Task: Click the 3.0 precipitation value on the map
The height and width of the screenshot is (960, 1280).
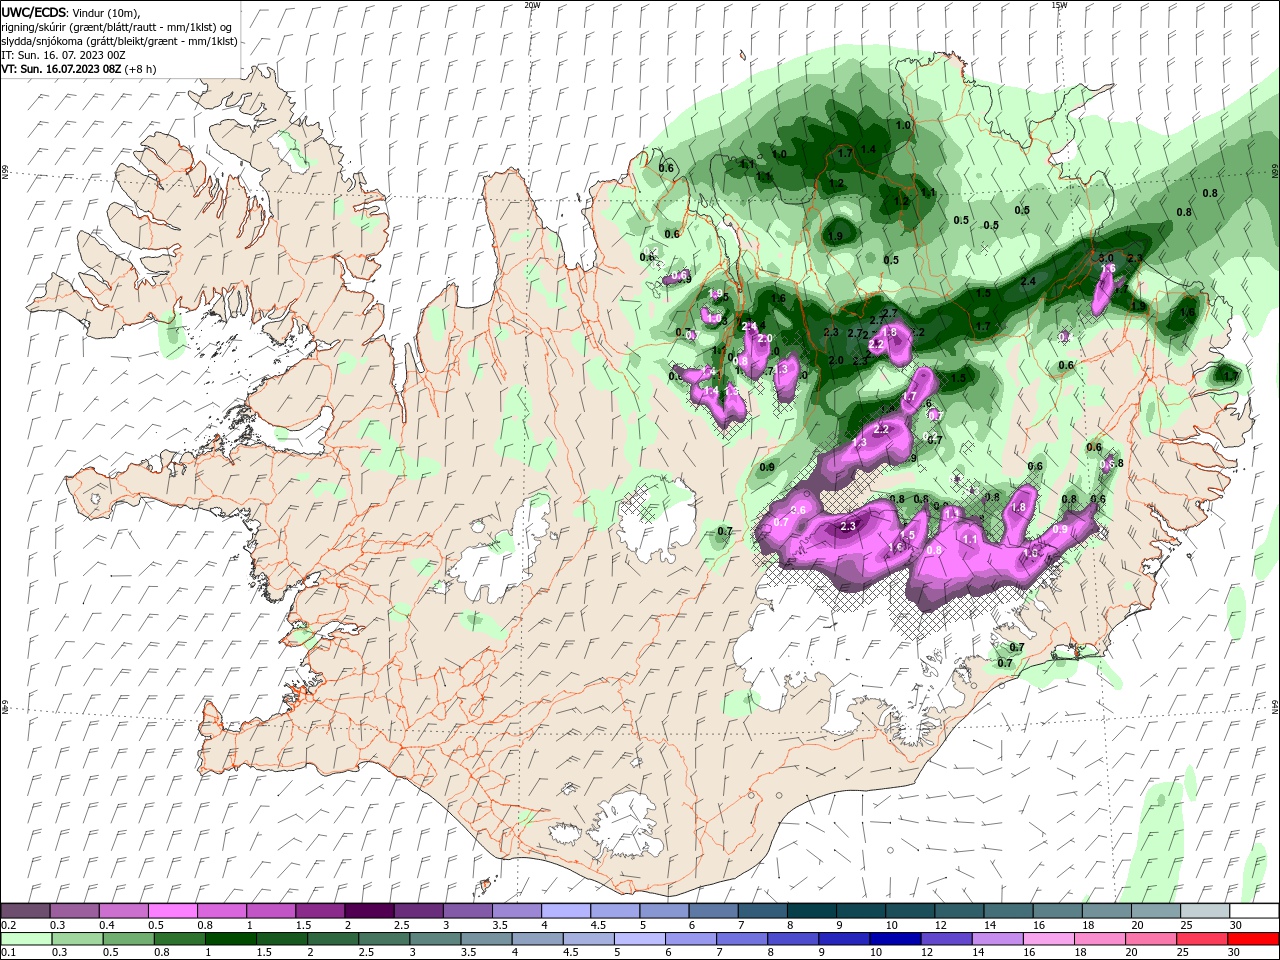Action: pyautogui.click(x=1106, y=258)
